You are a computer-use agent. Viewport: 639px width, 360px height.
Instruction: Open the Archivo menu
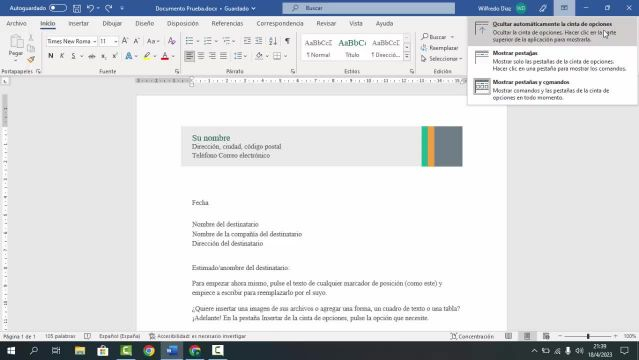[x=16, y=24]
